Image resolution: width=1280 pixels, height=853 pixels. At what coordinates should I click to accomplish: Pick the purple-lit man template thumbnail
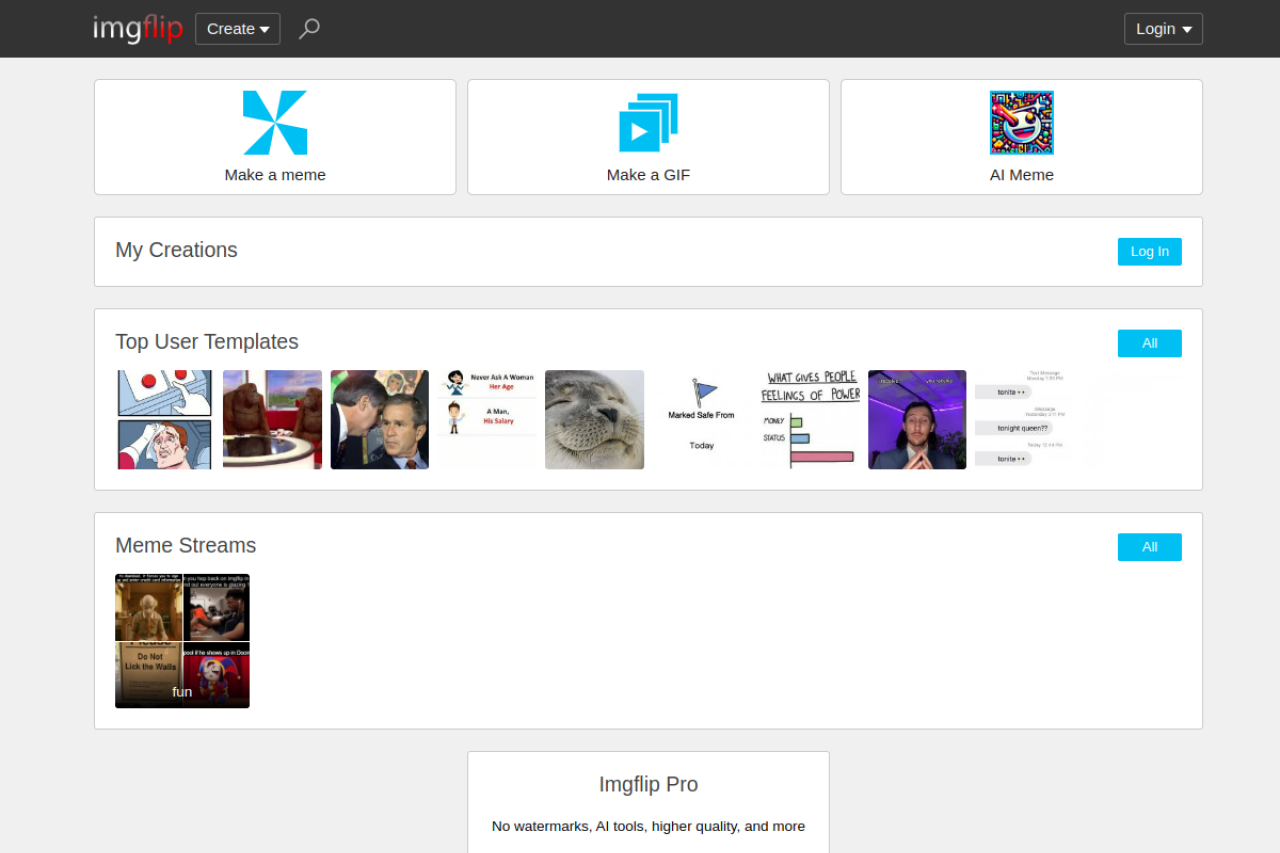pyautogui.click(x=917, y=420)
